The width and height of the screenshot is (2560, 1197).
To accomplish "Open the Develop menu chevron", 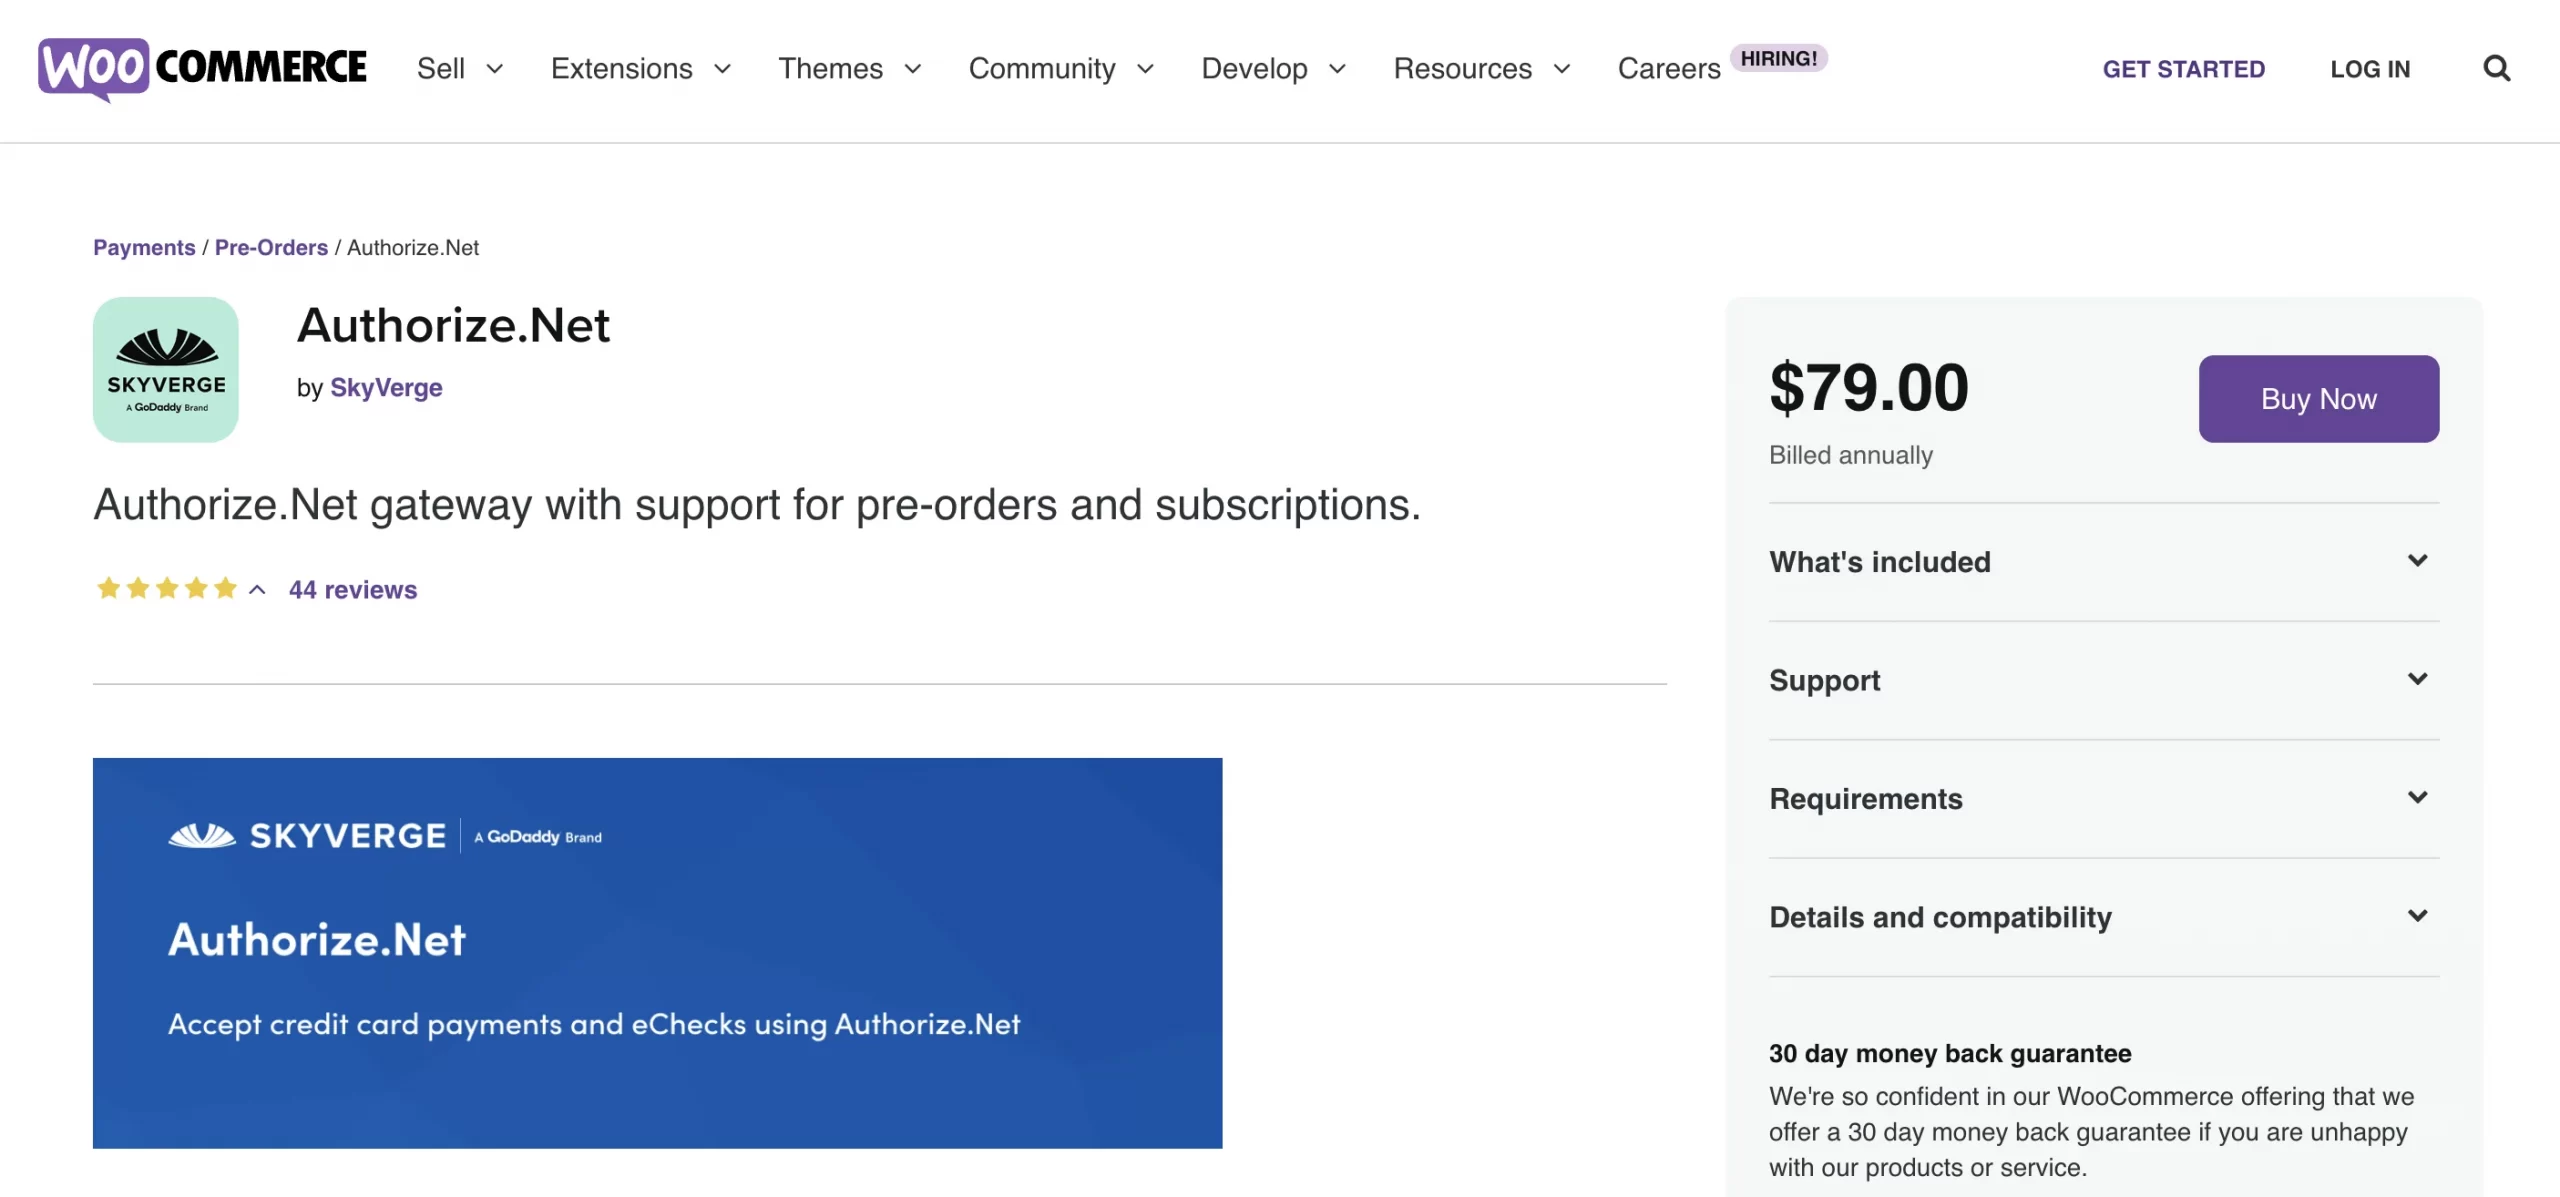I will 1337,69.
